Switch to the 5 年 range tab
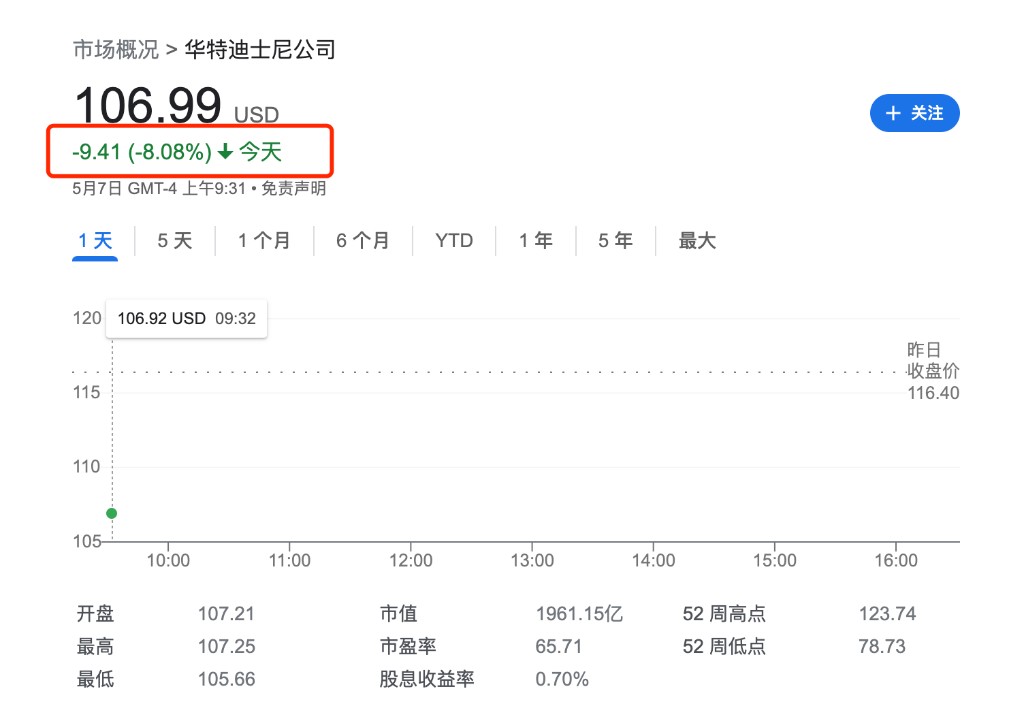The height and width of the screenshot is (708, 1024). pyautogui.click(x=616, y=241)
